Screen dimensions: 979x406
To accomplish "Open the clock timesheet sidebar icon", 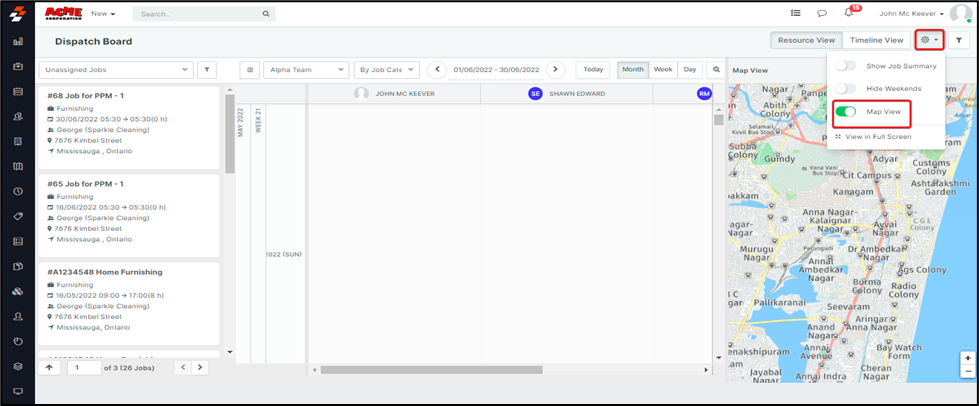I will (18, 191).
